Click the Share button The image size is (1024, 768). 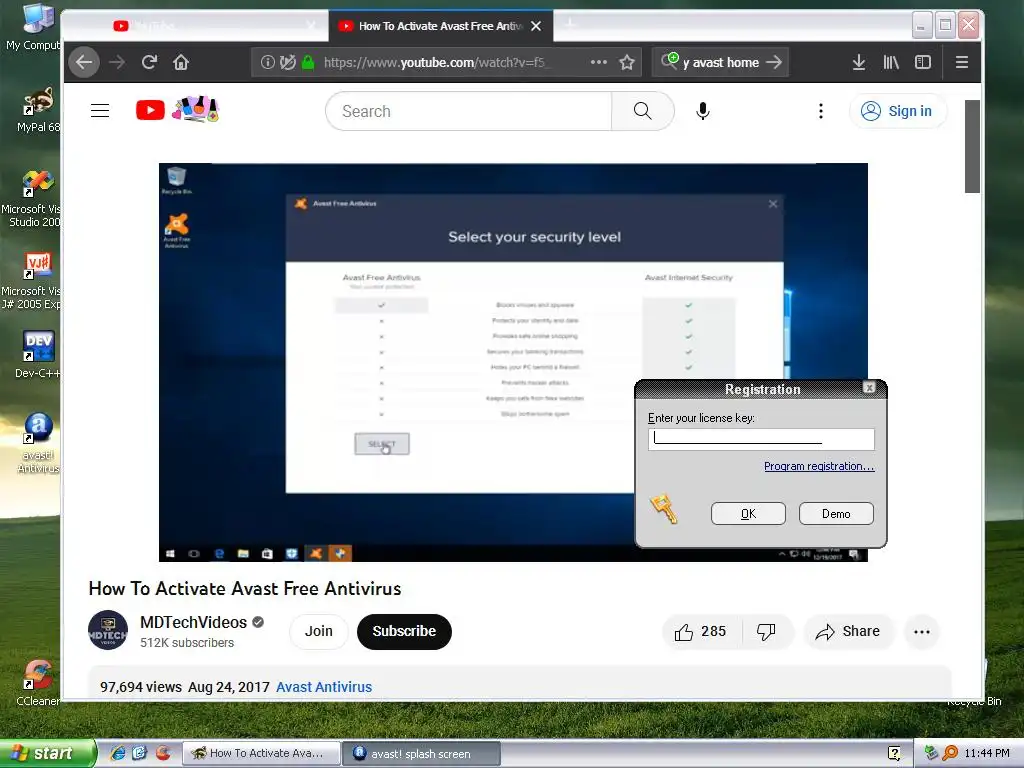pyautogui.click(x=848, y=632)
